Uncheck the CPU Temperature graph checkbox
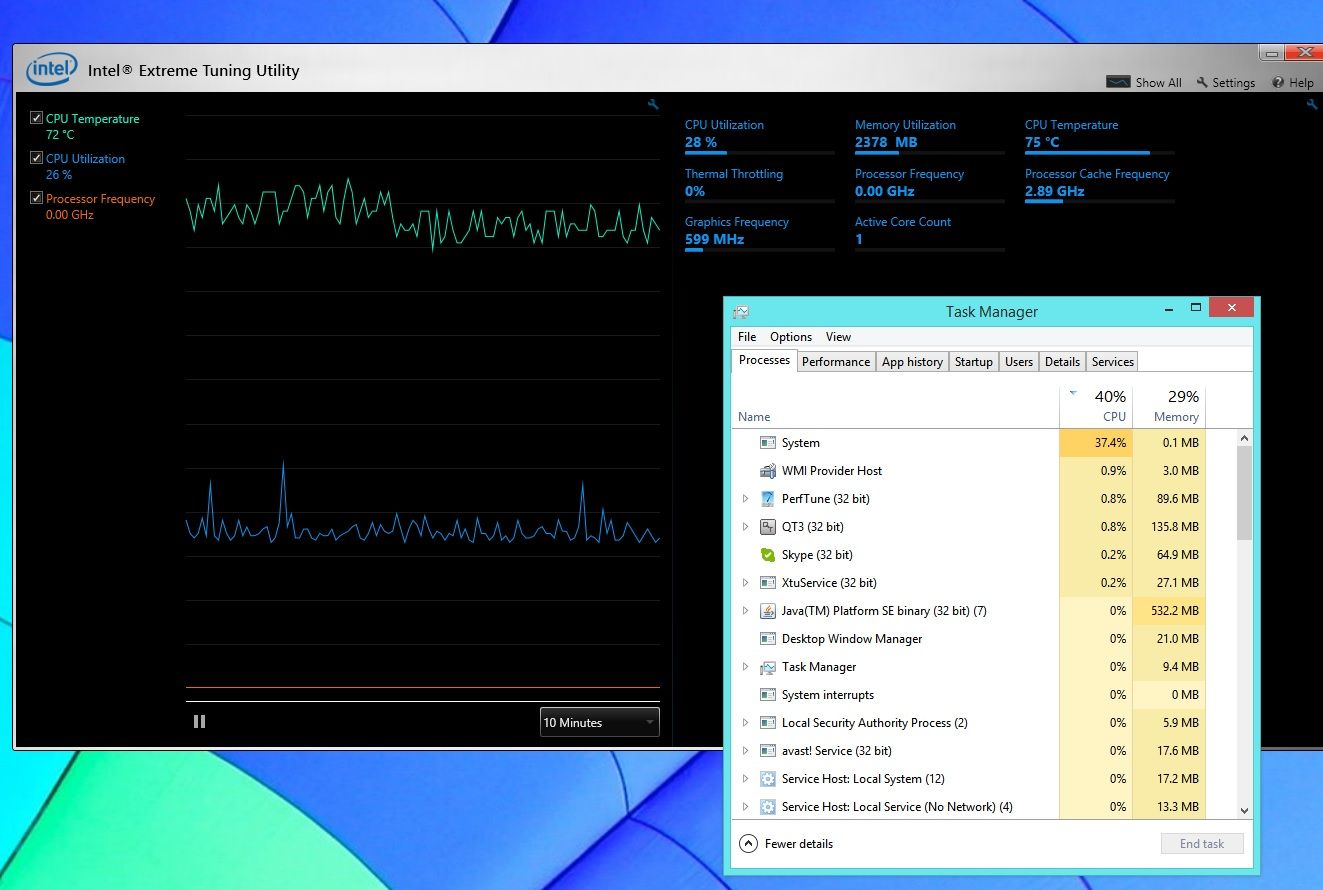This screenshot has height=890, width=1323. pyautogui.click(x=37, y=118)
